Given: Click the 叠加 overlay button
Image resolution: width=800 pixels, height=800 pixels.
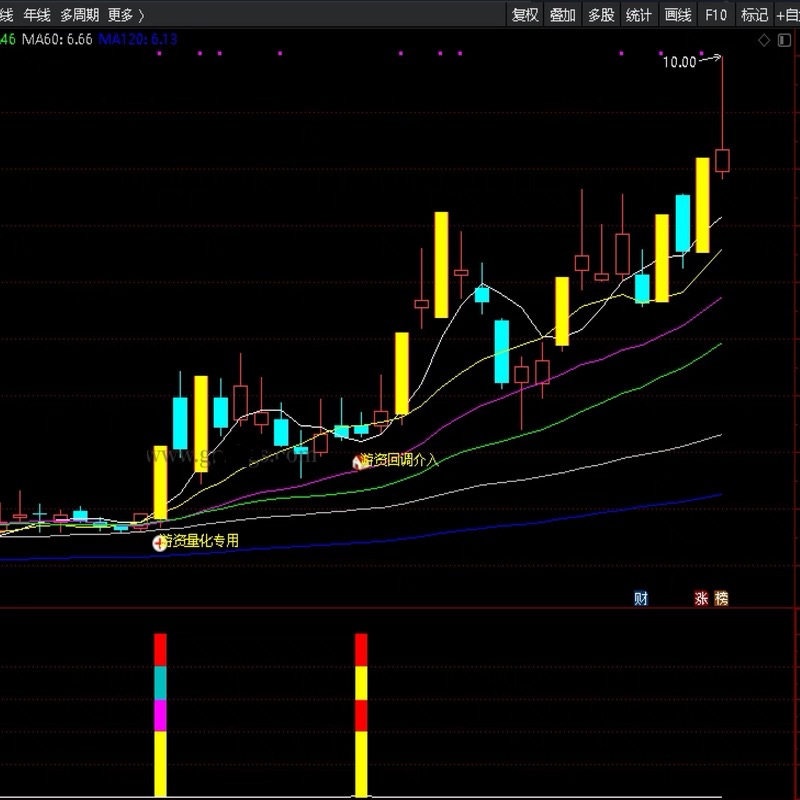Looking at the screenshot, I should point(563,15).
